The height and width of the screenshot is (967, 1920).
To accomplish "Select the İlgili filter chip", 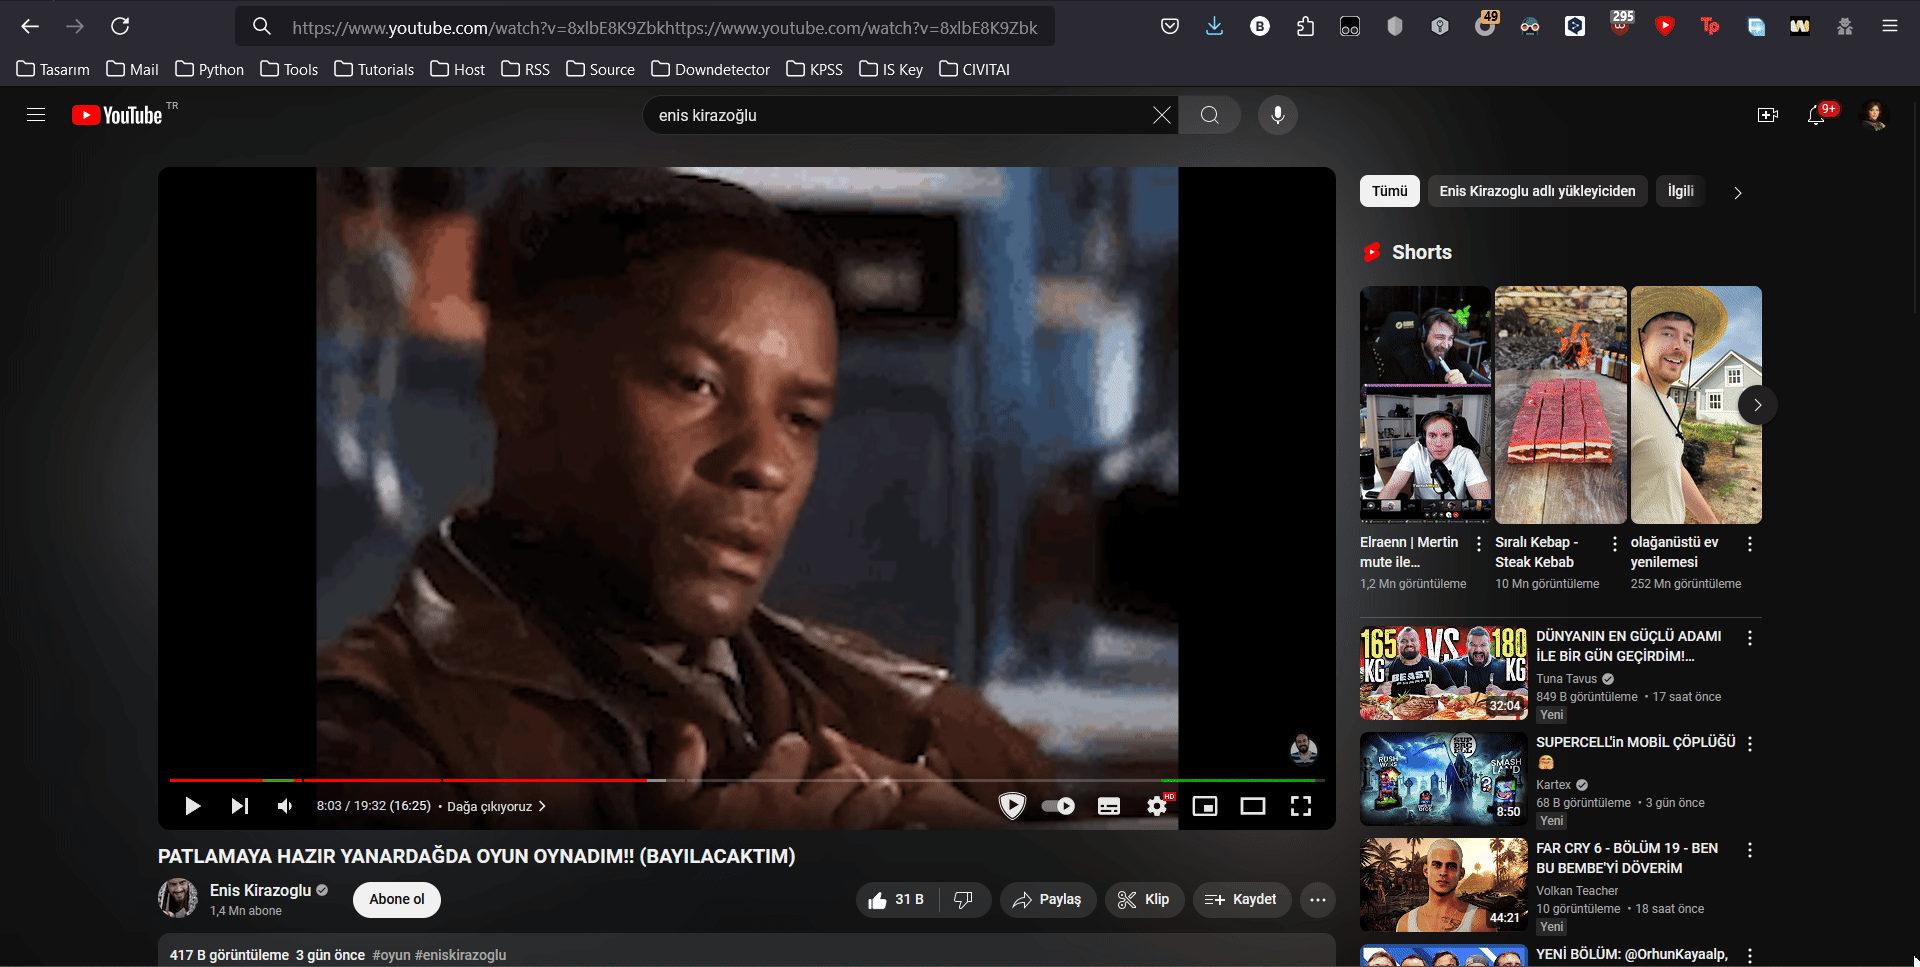I will (1681, 191).
